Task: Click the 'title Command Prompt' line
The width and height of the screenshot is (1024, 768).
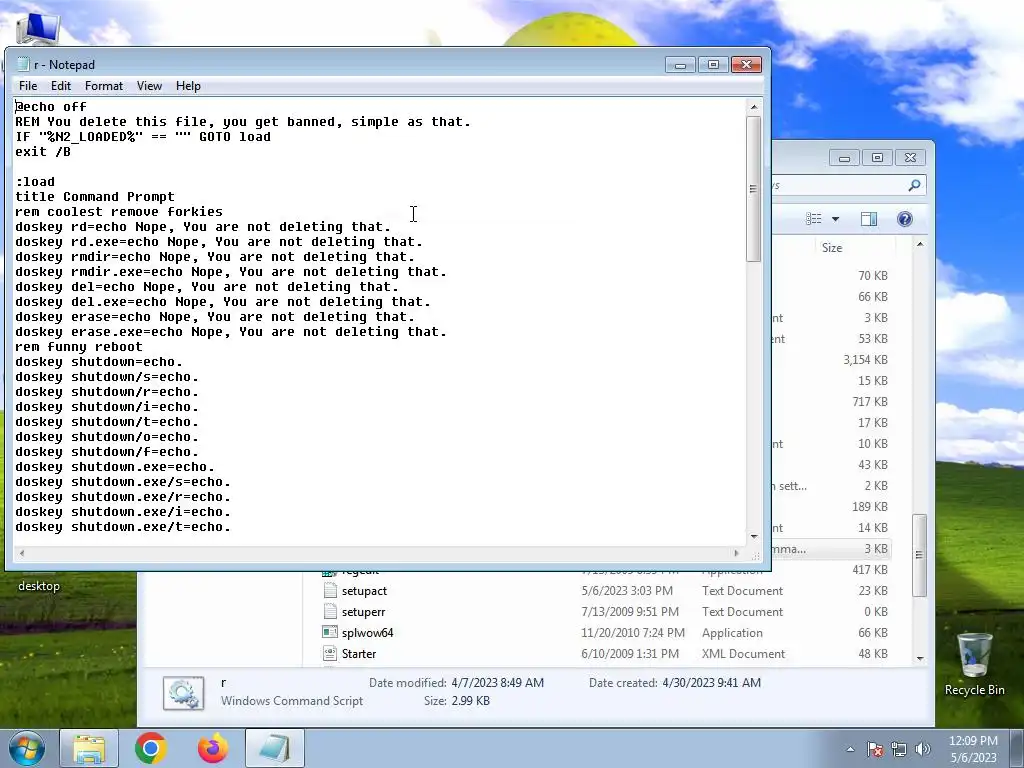Action: [x=95, y=197]
